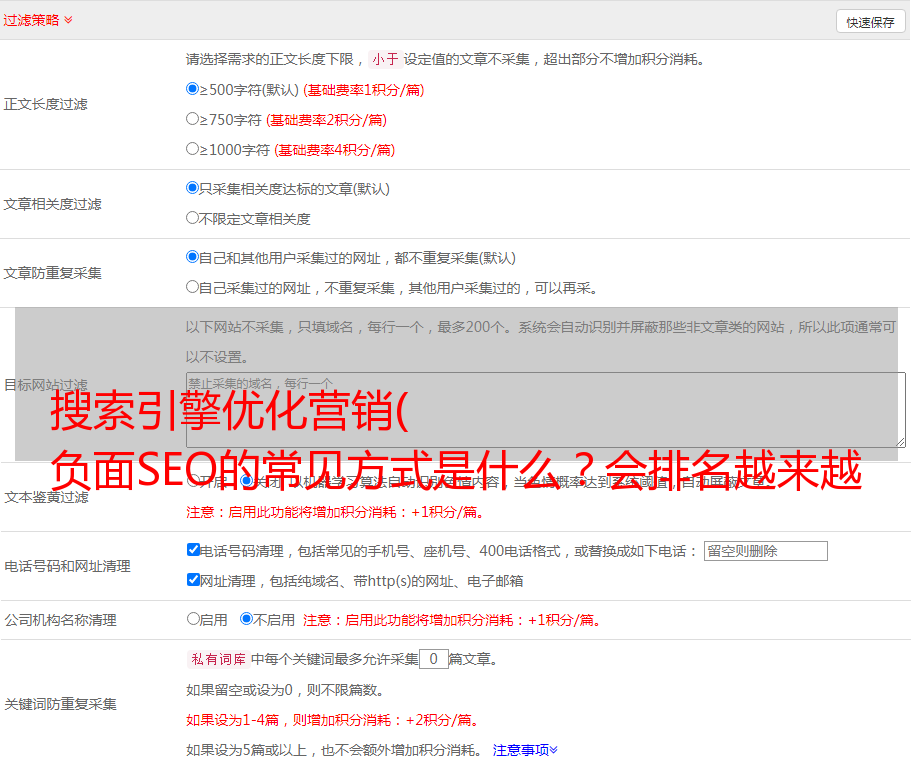This screenshot has width=912, height=768.
Task: Choose 自己采集过的网址 no-repeat option
Action: 193,287
